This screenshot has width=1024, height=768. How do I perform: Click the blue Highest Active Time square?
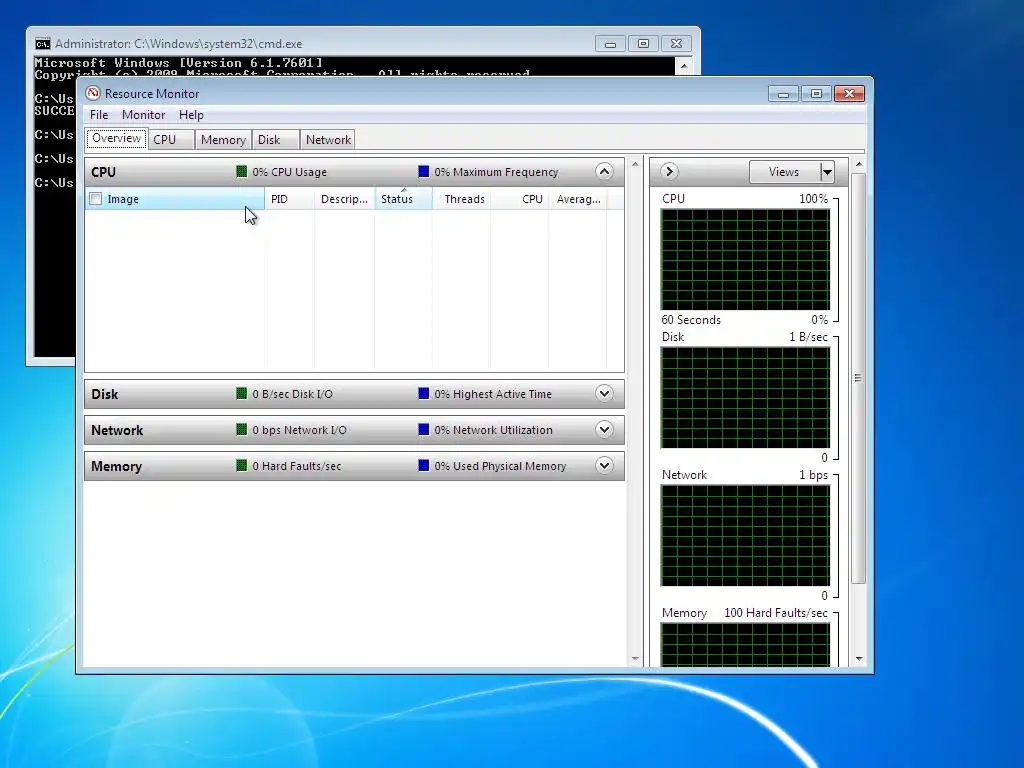424,394
